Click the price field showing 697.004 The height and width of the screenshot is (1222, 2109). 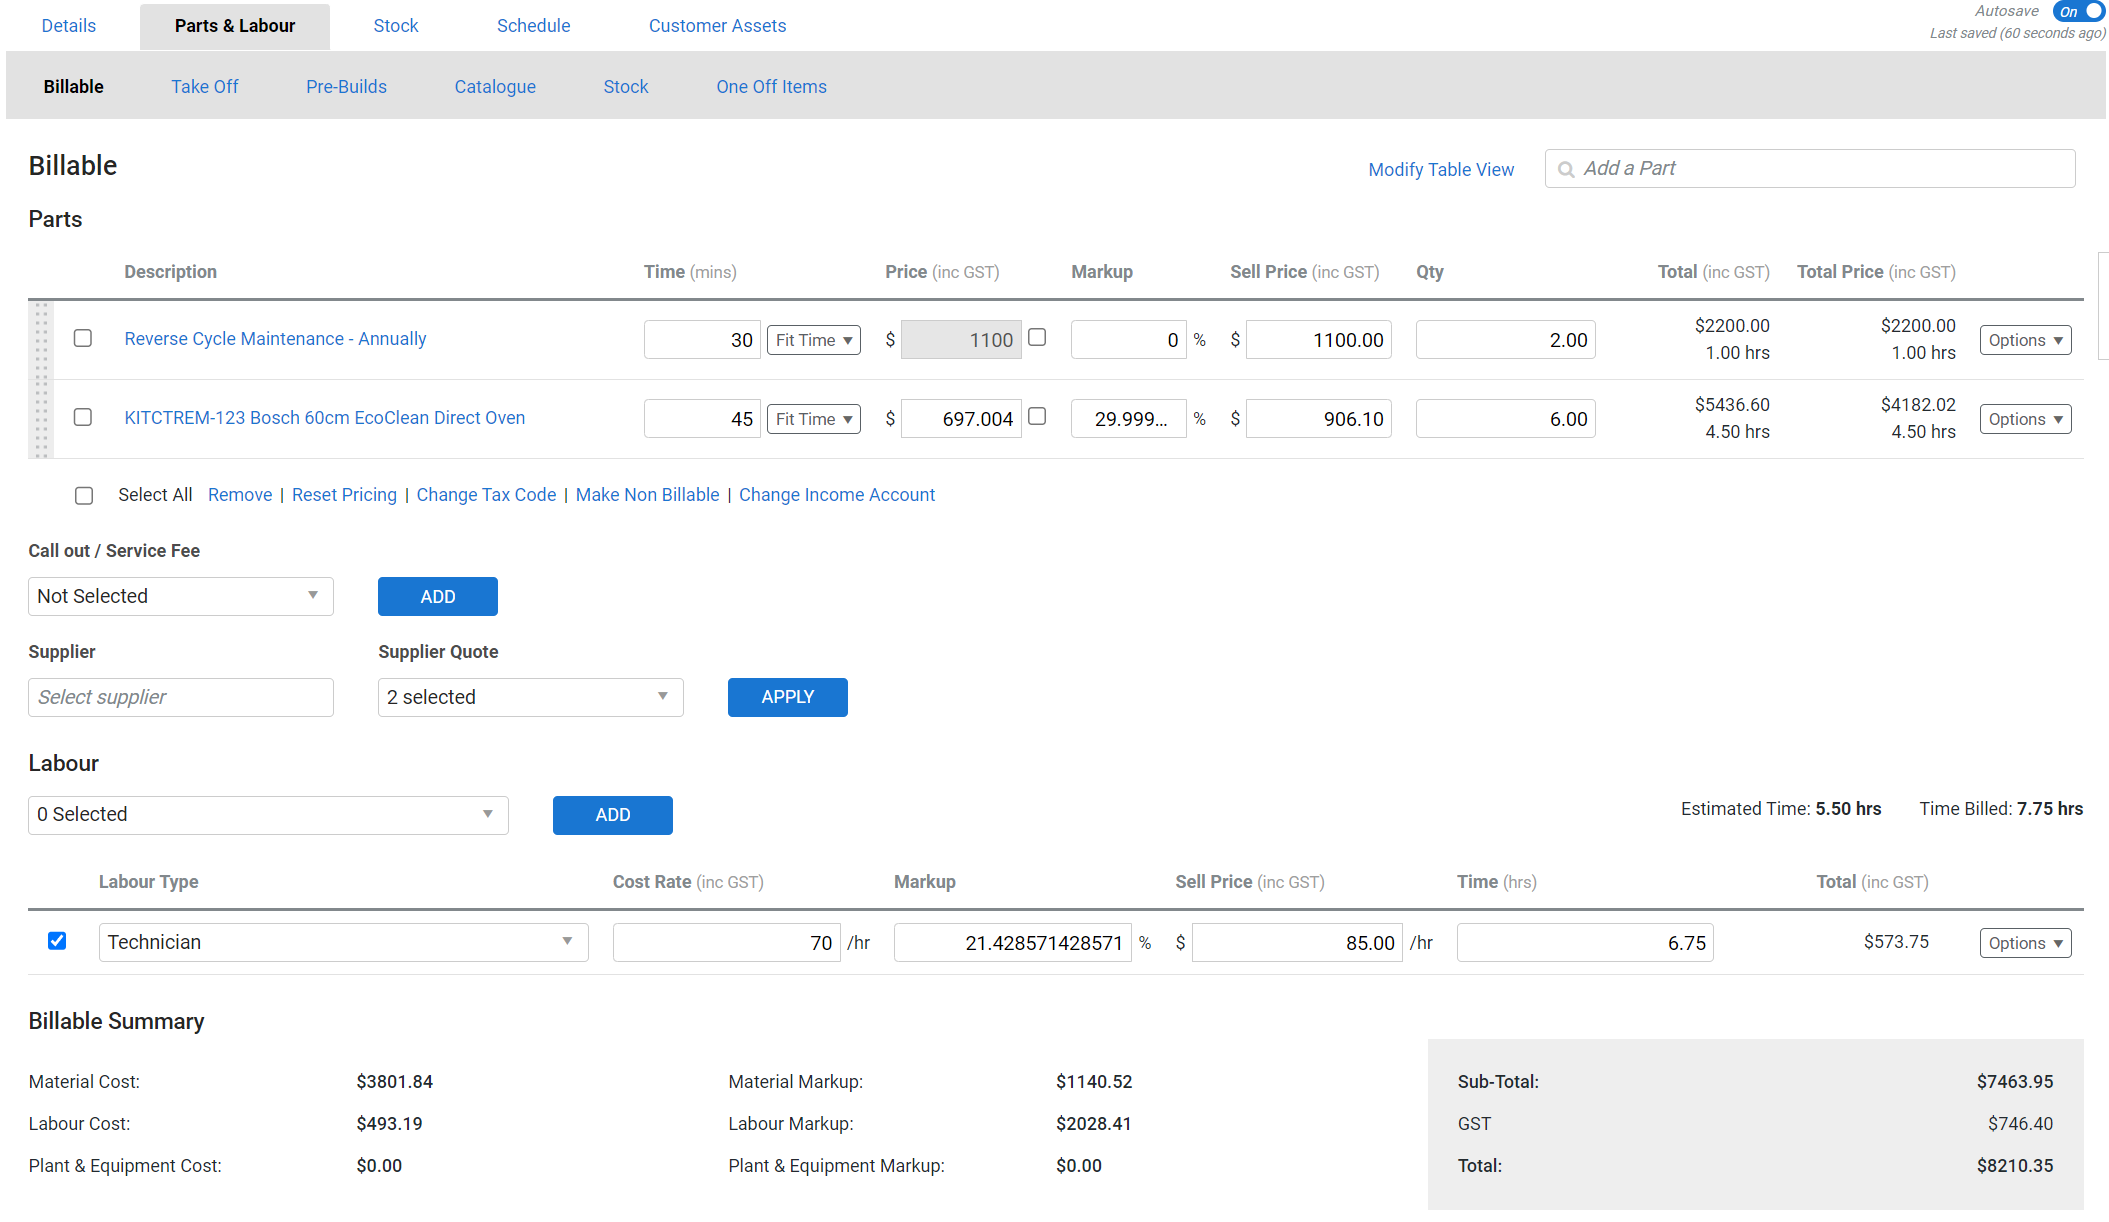tap(961, 419)
